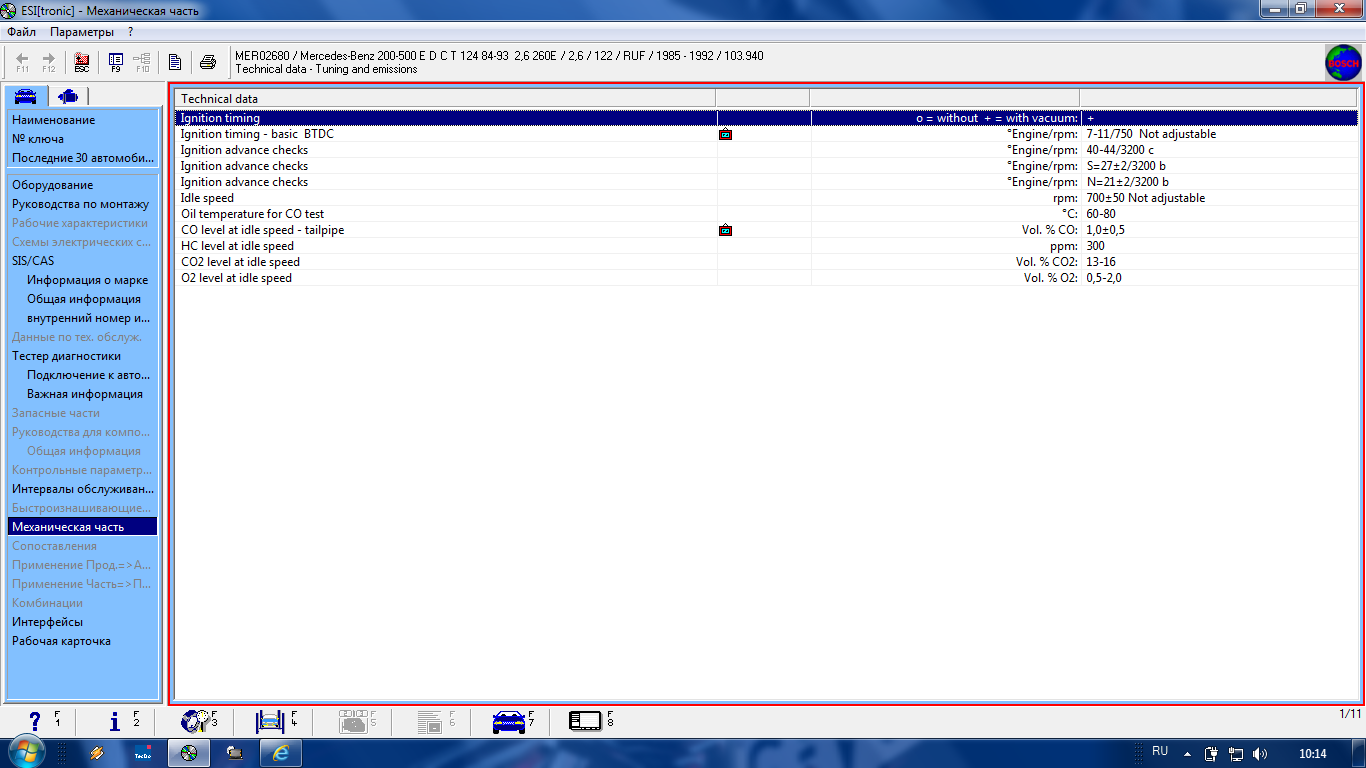
Task: Open Internet Explorer from taskbar
Action: 281,753
